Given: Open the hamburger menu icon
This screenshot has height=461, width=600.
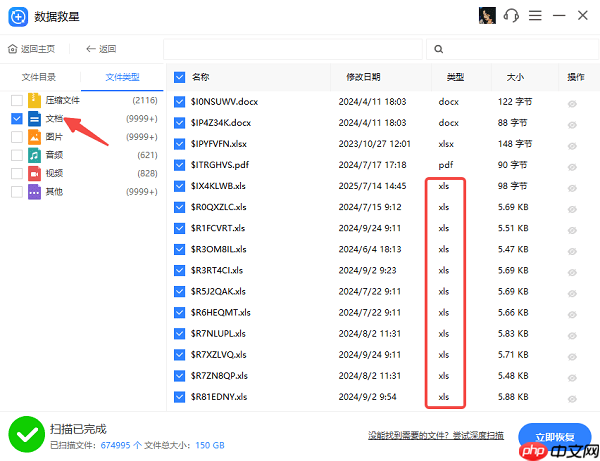Looking at the screenshot, I should click(x=535, y=16).
